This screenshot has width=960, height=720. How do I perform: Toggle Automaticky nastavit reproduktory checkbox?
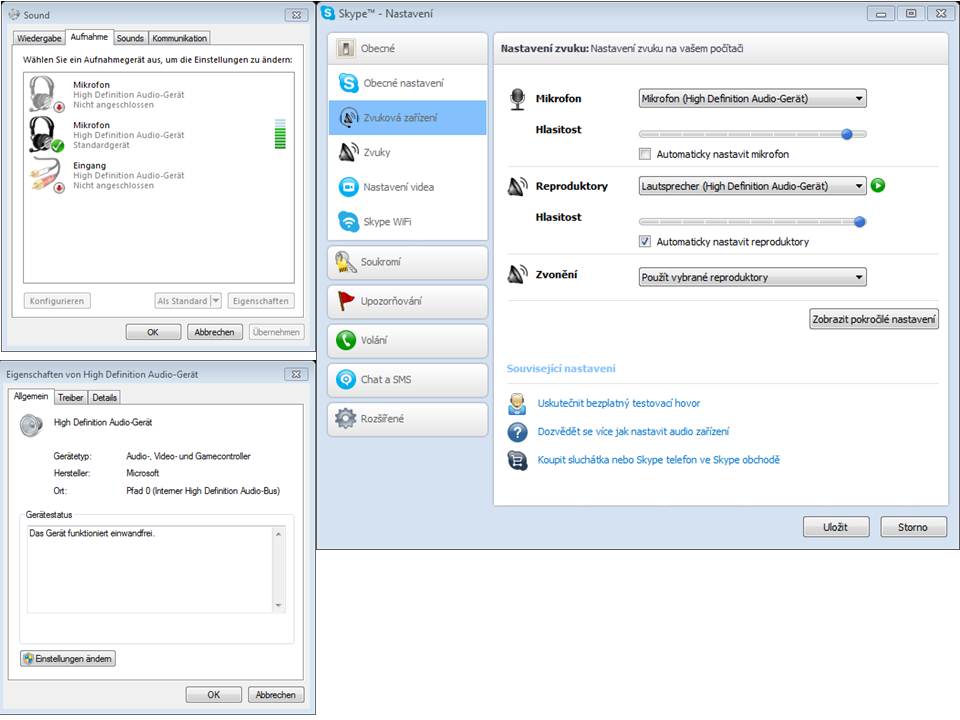pos(645,241)
